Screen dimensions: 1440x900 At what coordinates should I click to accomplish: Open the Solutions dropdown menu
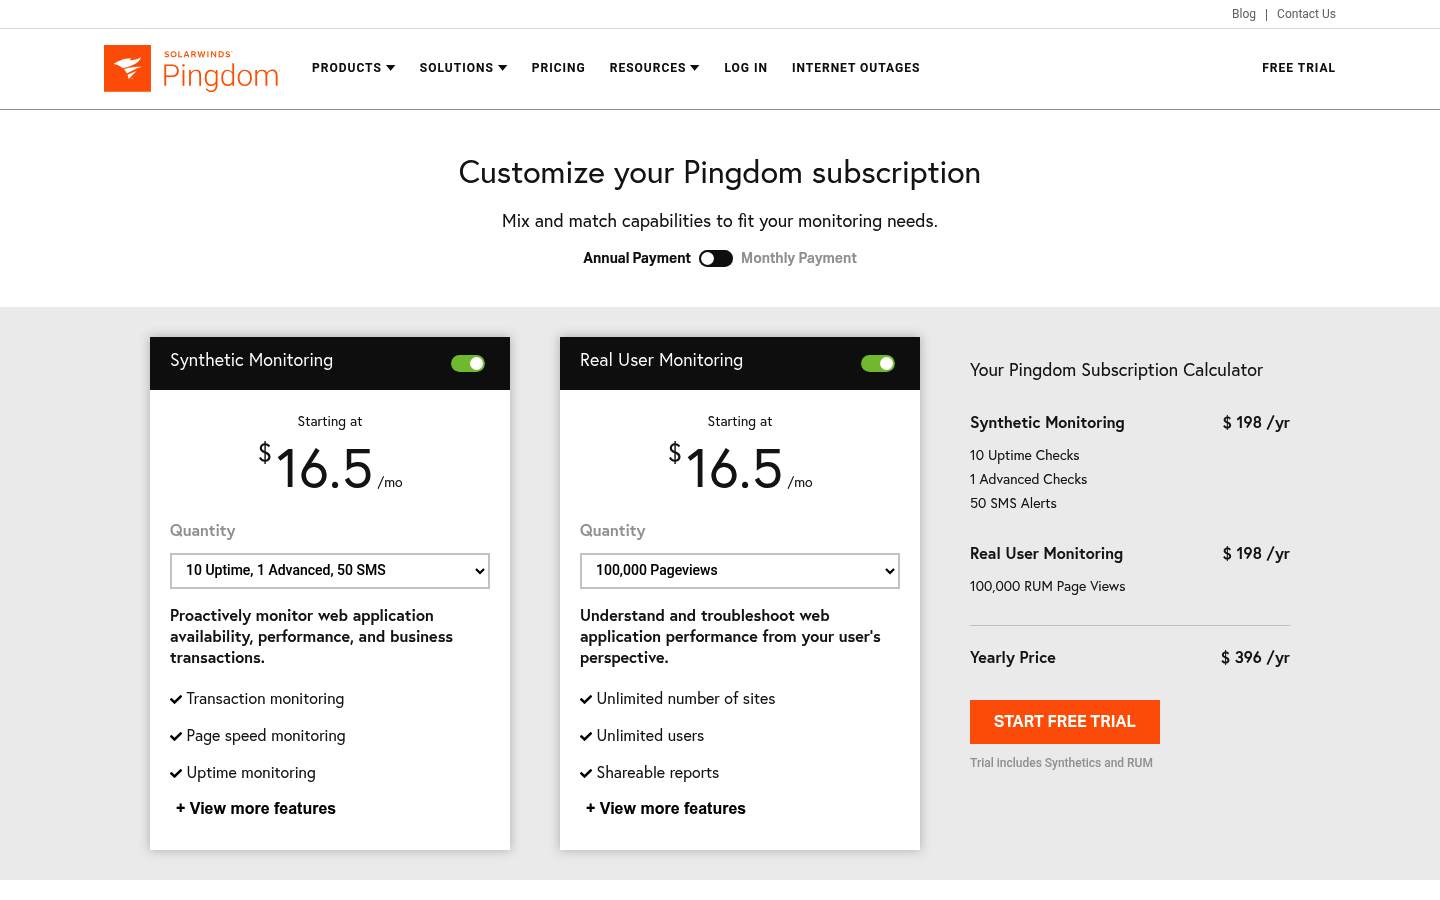pos(463,68)
